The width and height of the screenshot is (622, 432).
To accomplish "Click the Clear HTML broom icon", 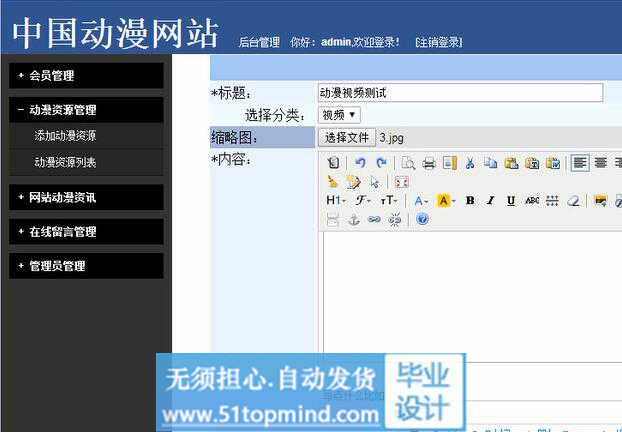I will pos(332,182).
